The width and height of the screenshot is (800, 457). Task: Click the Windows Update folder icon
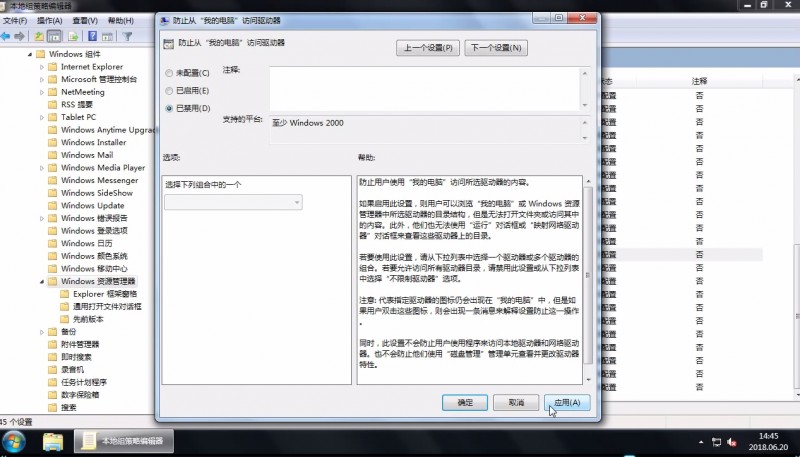[x=53, y=206]
